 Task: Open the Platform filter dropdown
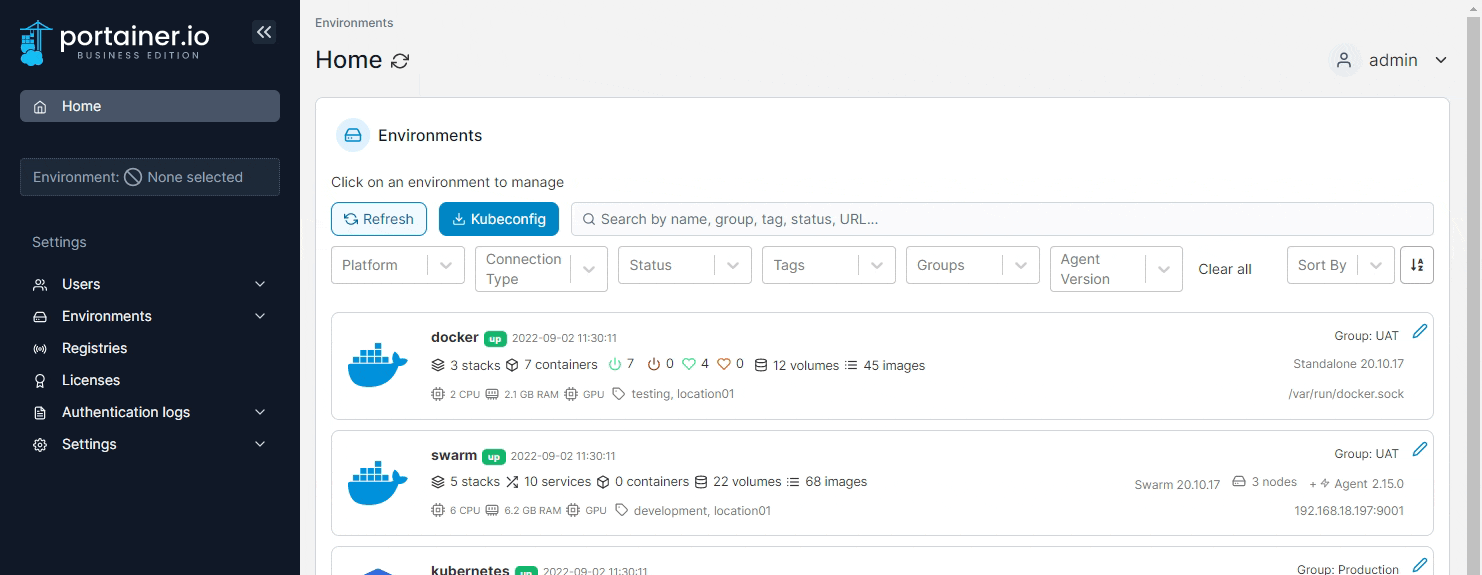click(398, 265)
